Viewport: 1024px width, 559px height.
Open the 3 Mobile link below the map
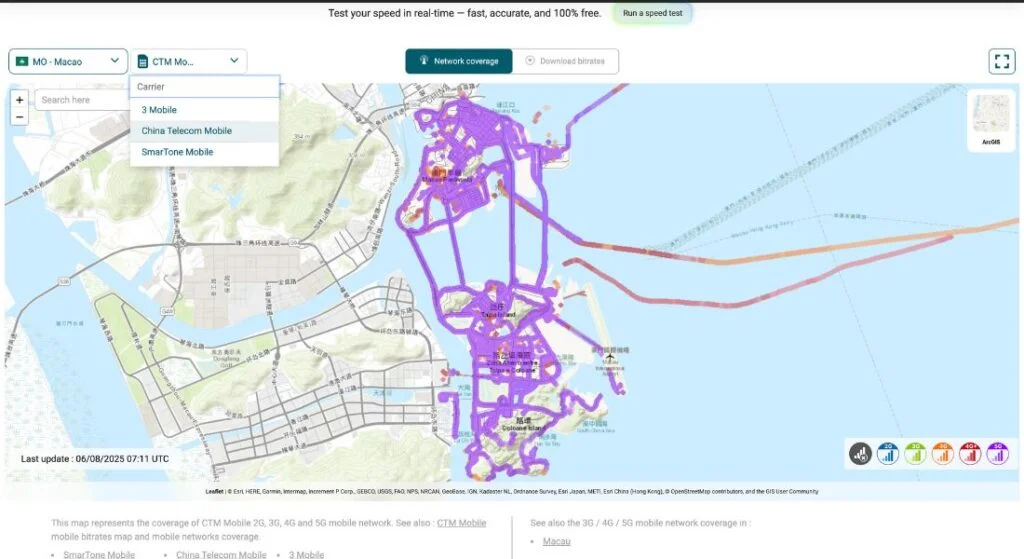[306, 554]
